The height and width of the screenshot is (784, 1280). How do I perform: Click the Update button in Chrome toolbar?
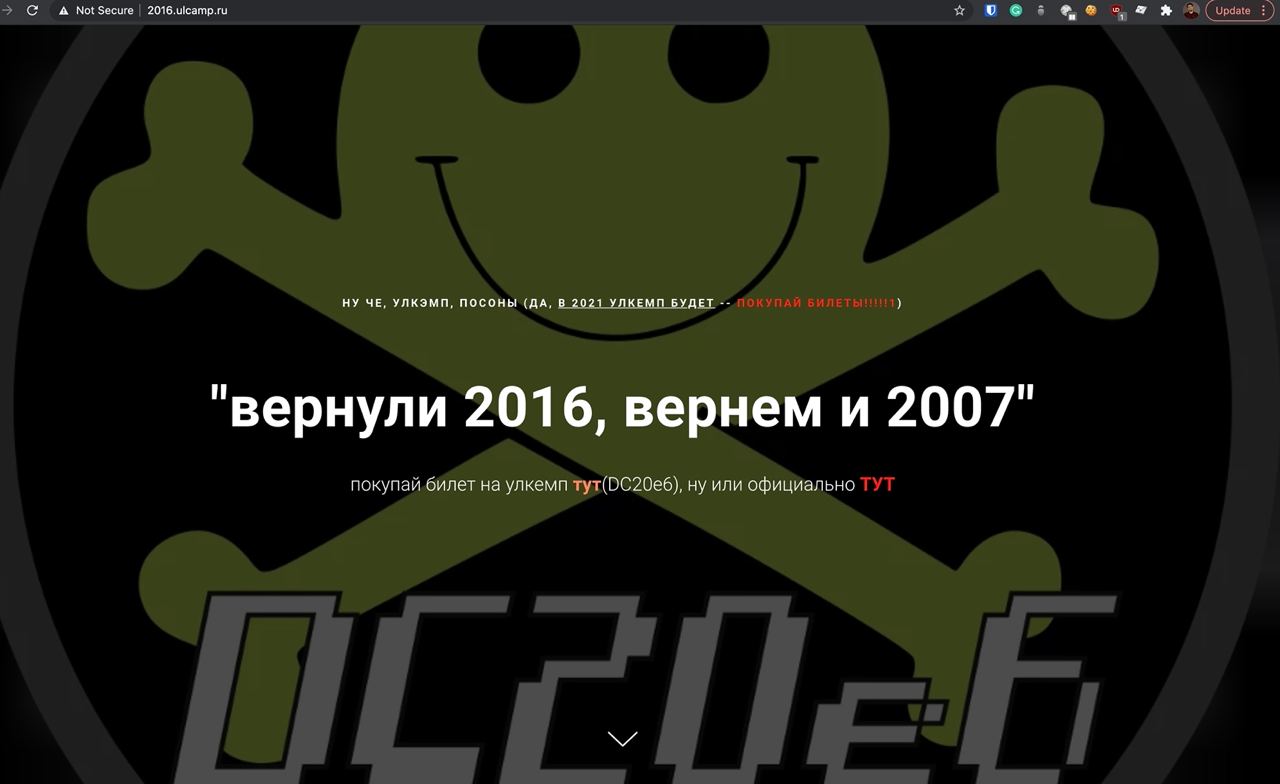[1232, 10]
